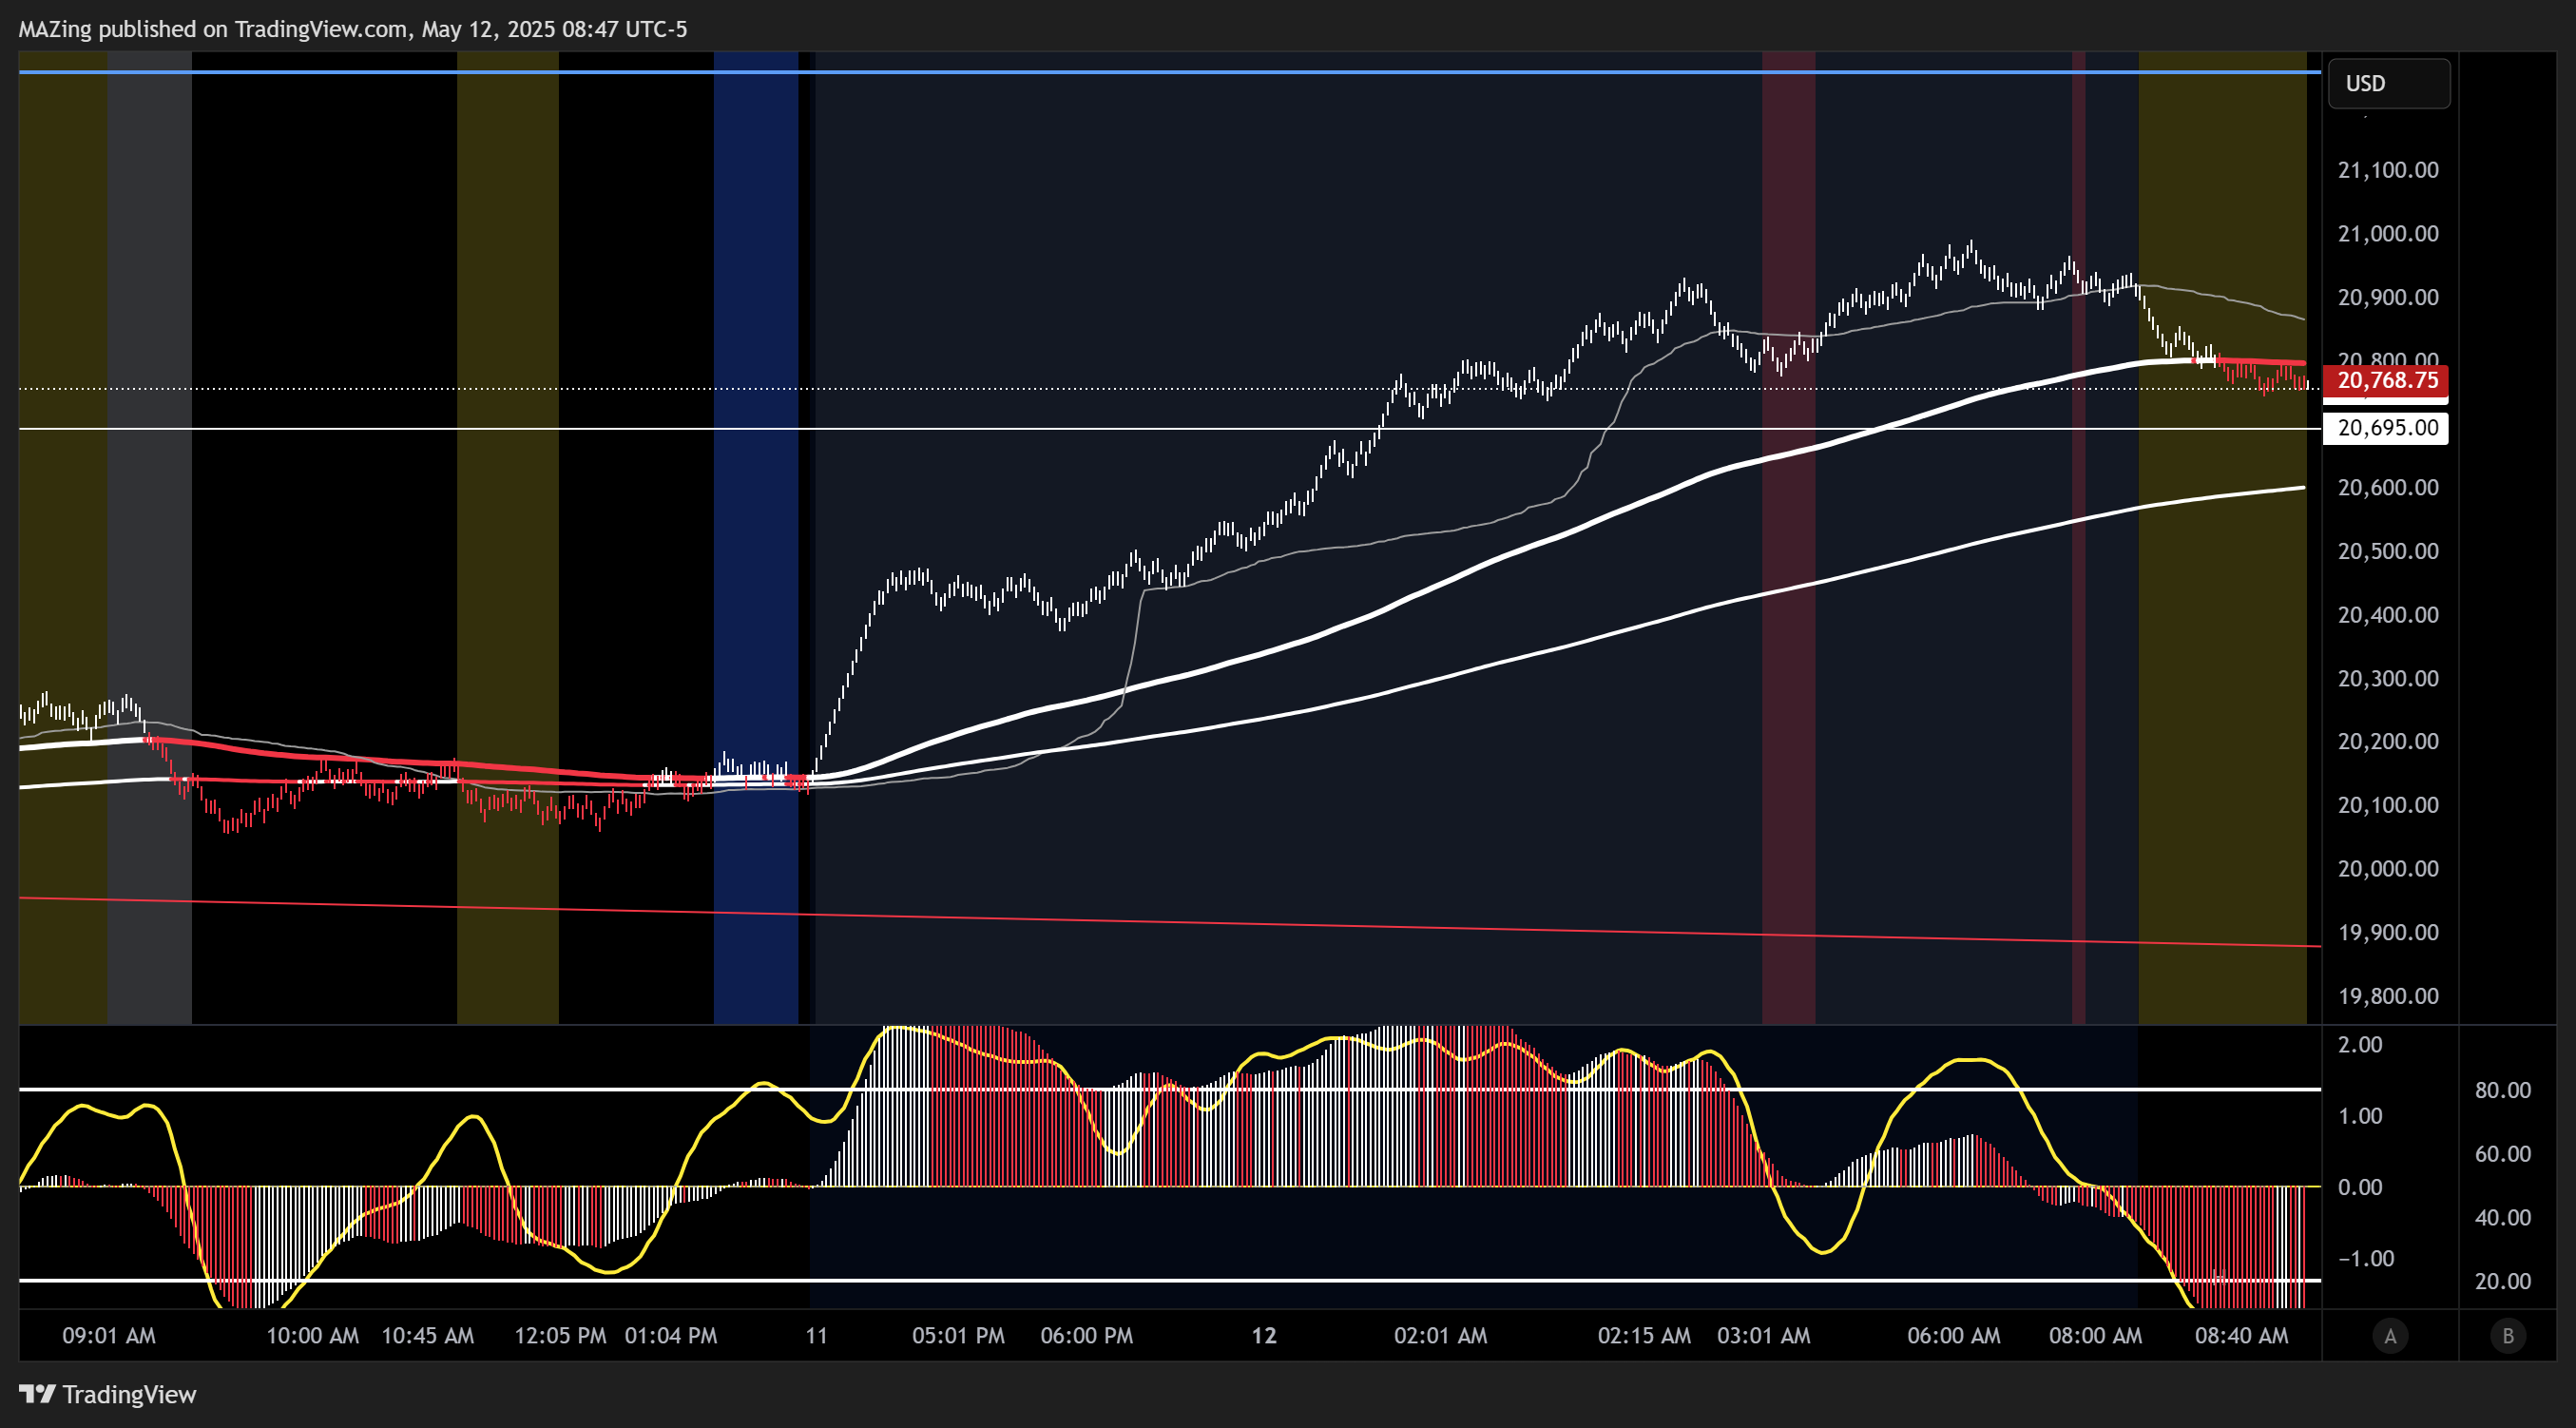Viewport: 2576px width, 1428px height.
Task: Click the 08:40 AM time label
Action: point(2241,1336)
